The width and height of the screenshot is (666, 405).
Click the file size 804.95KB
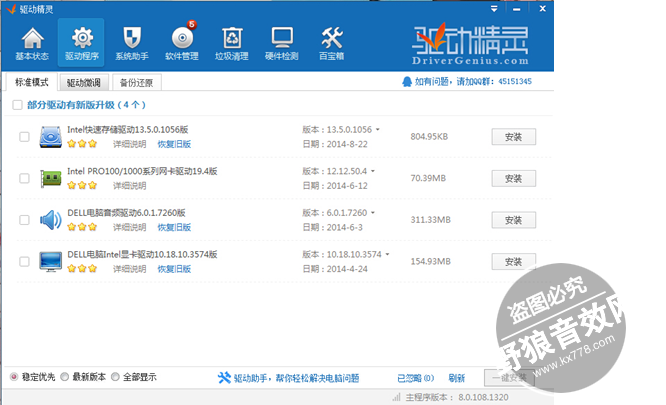[x=429, y=136]
